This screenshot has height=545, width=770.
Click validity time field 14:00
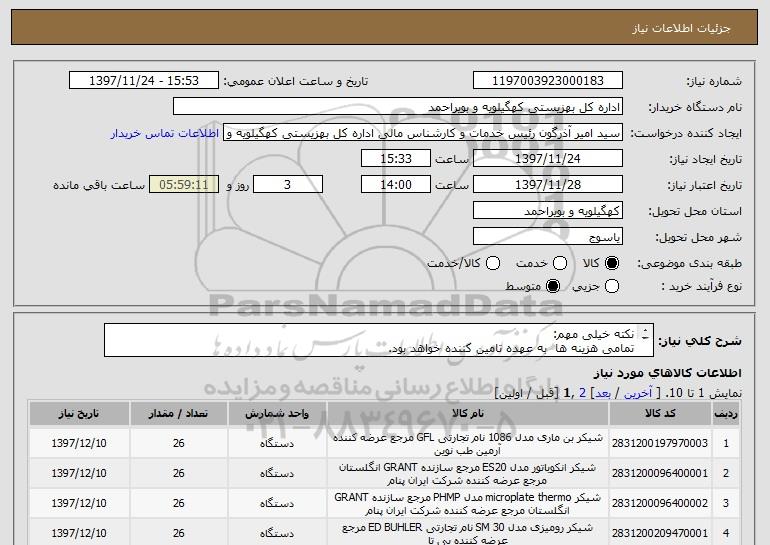(x=396, y=185)
